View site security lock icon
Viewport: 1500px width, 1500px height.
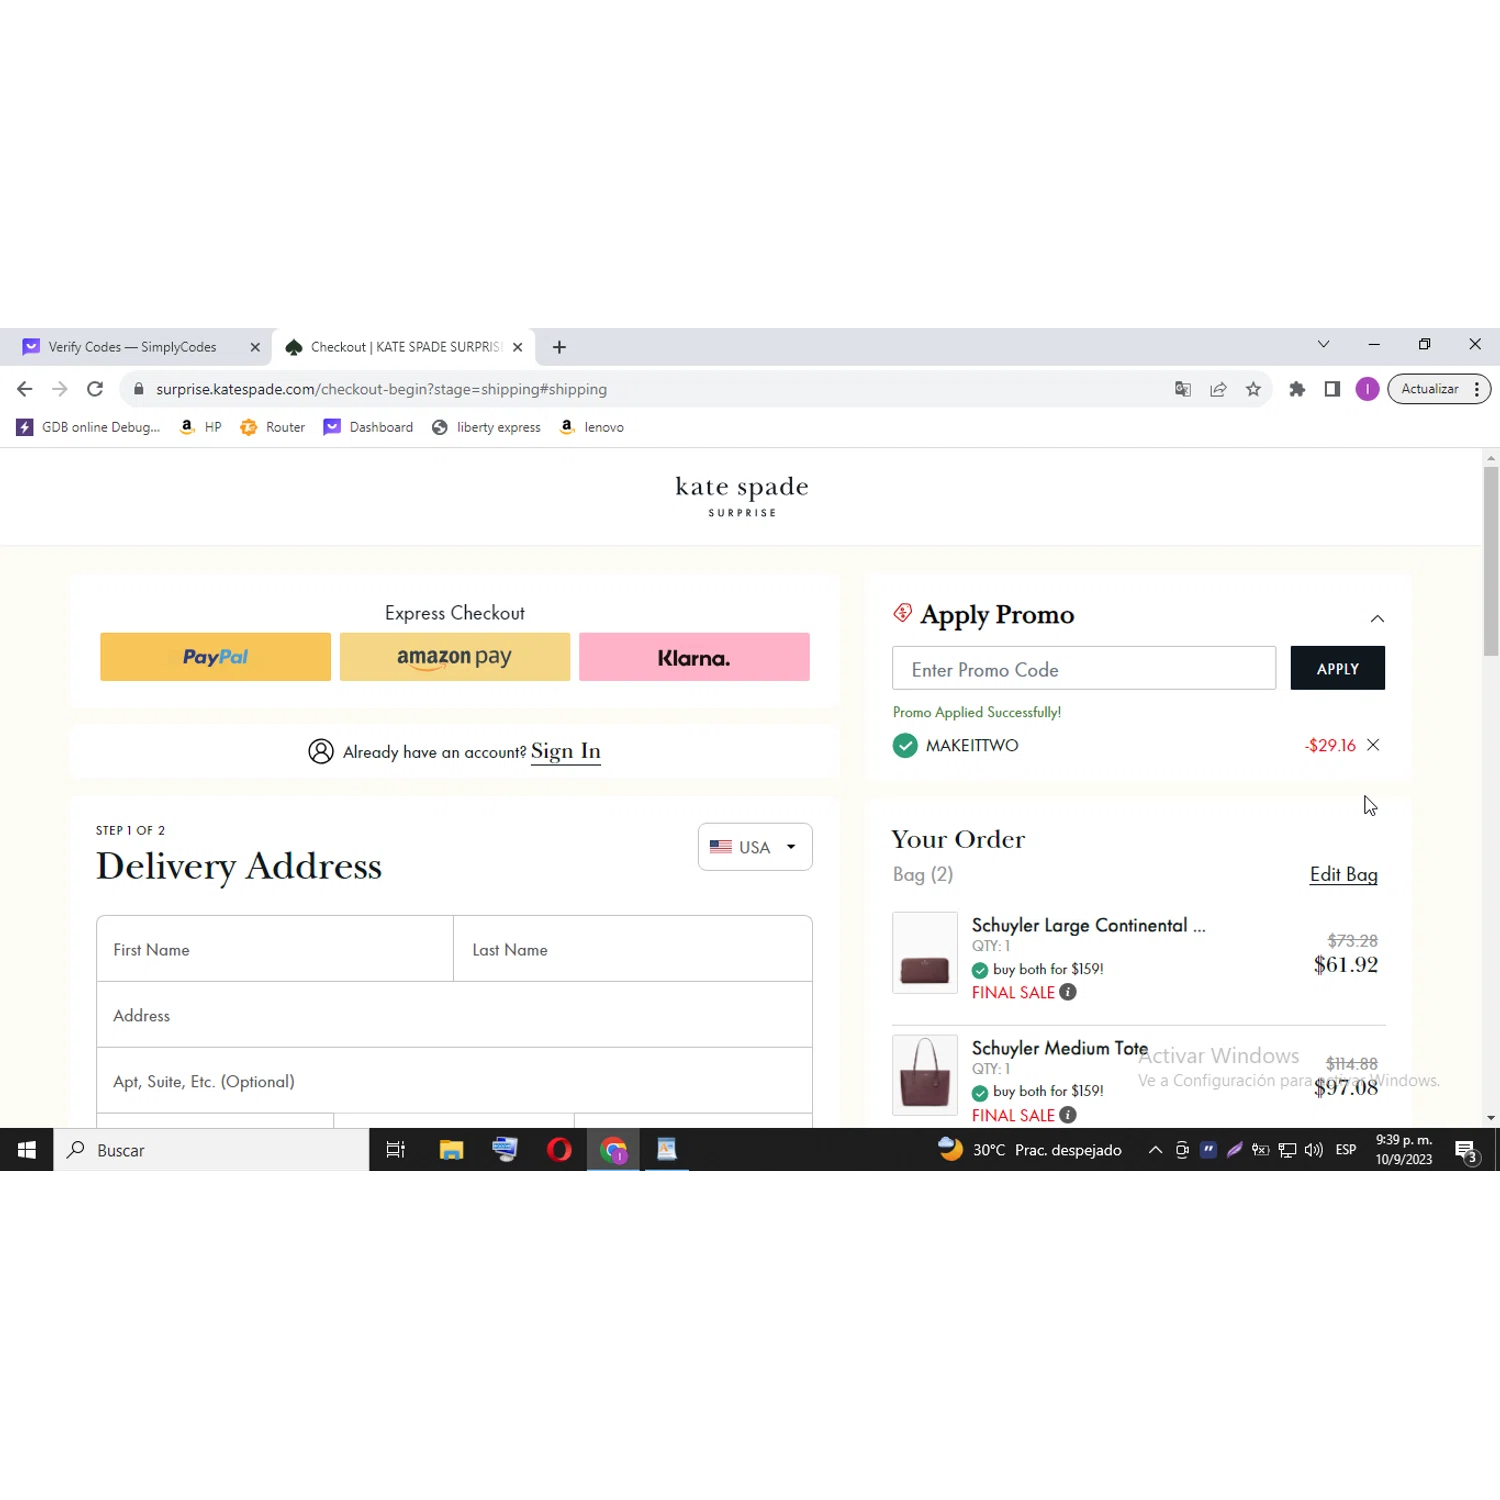click(139, 389)
